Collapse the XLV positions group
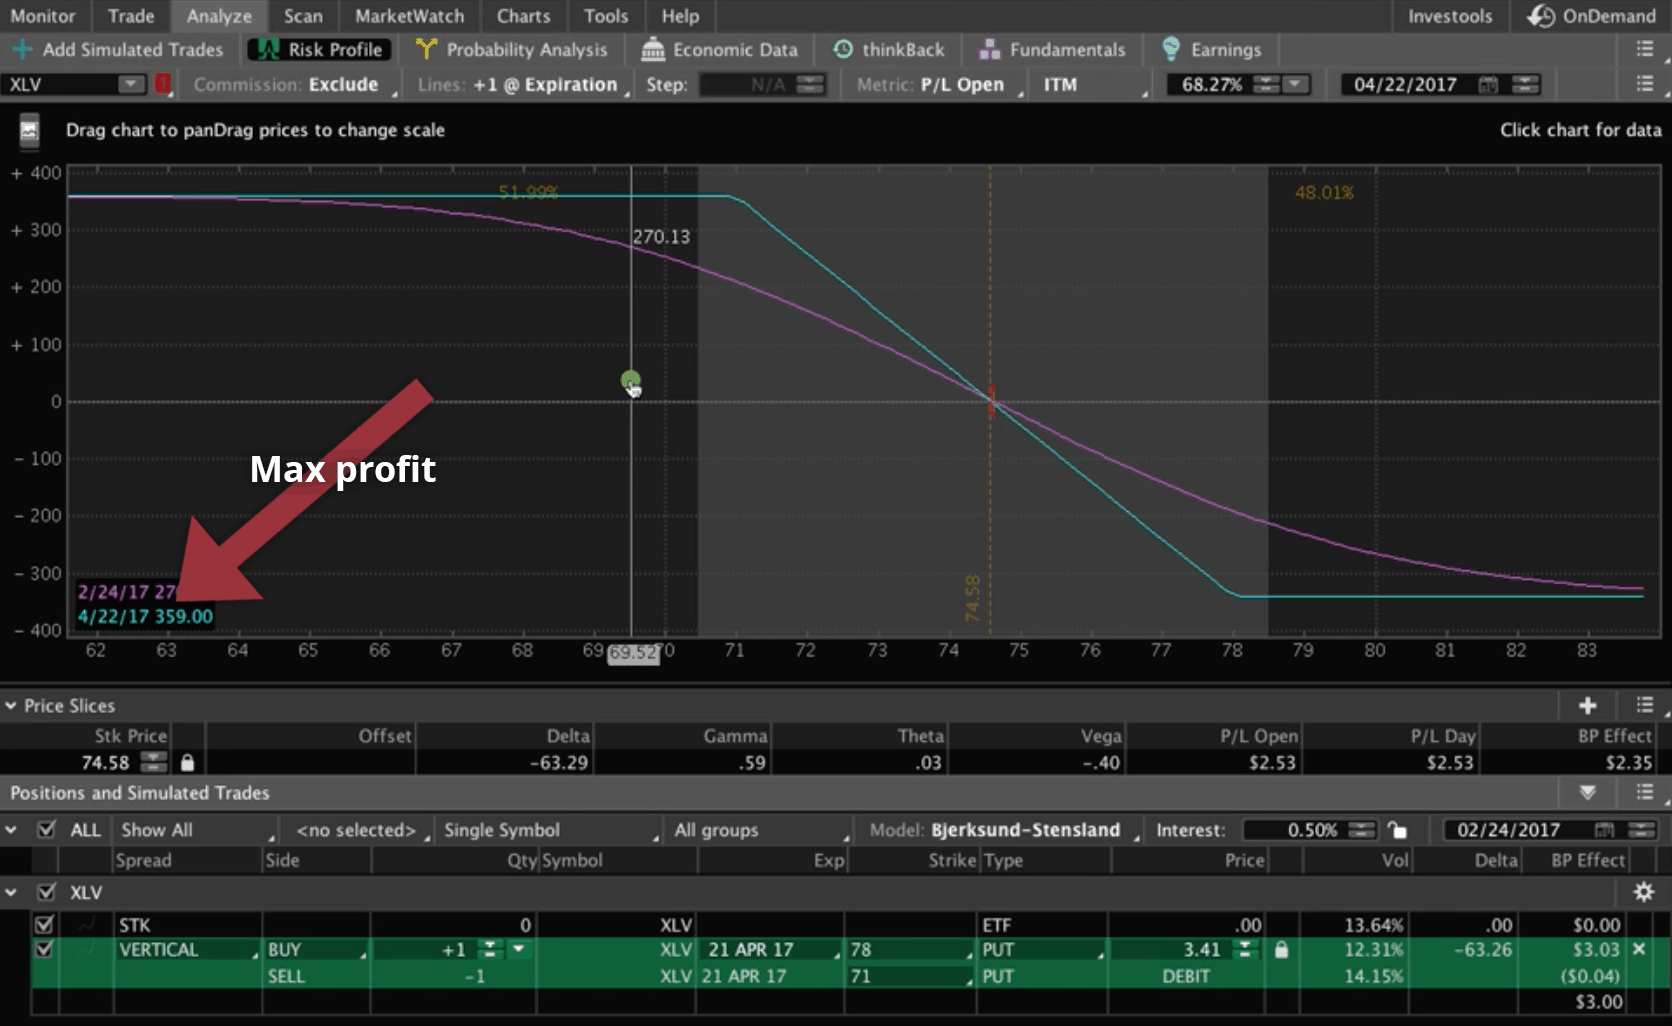Viewport: 1672px width, 1026px height. [x=11, y=892]
